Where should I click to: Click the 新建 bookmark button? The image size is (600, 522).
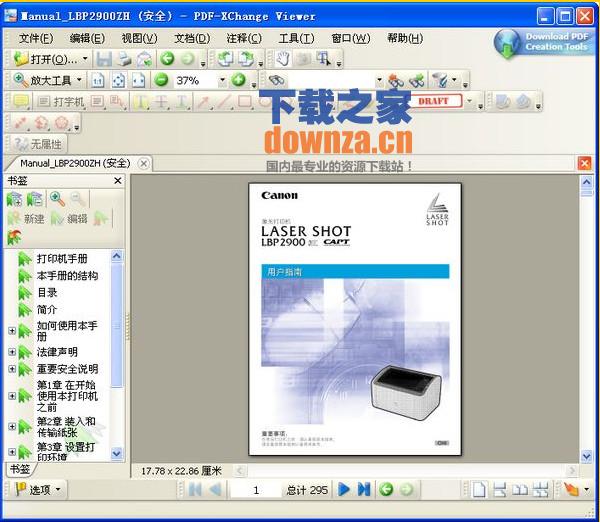click(26, 219)
